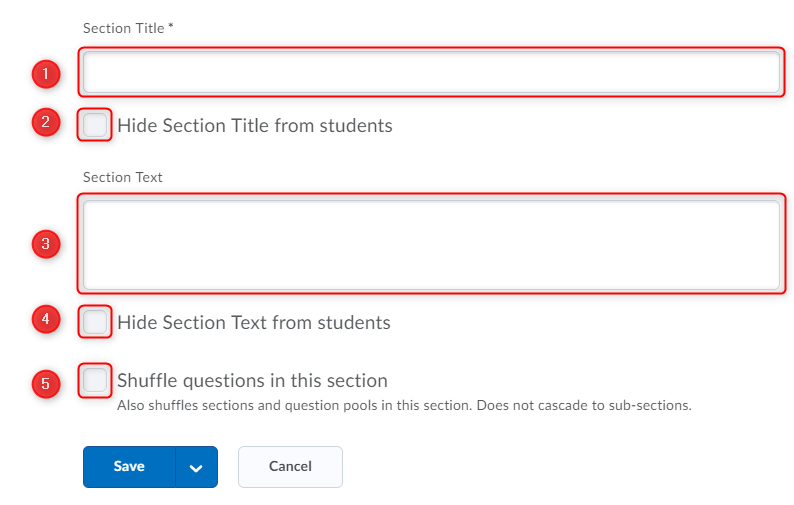Click the "Section Title" field label
Viewport: 794px width, 505px height.
point(123,28)
